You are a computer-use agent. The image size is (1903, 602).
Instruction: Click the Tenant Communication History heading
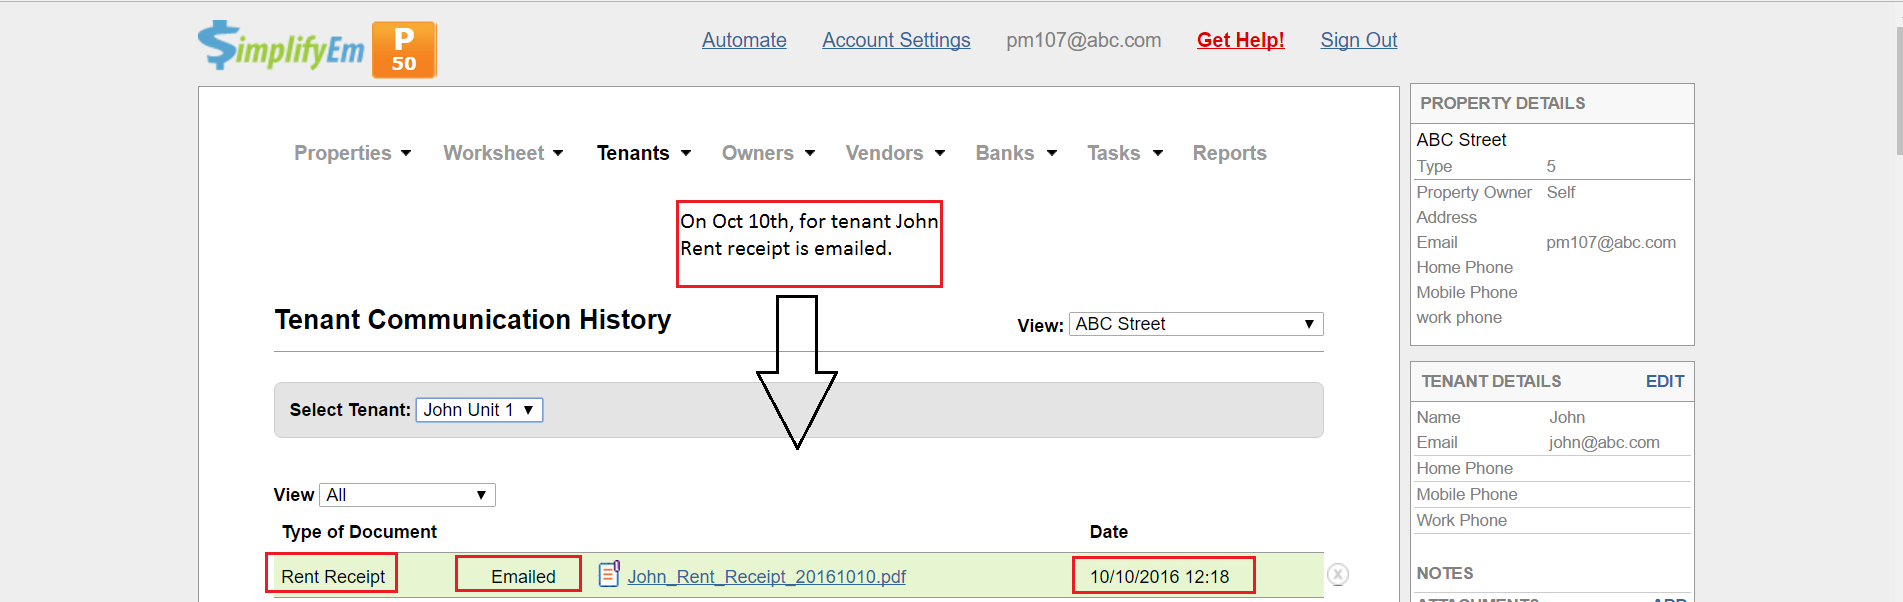click(472, 319)
